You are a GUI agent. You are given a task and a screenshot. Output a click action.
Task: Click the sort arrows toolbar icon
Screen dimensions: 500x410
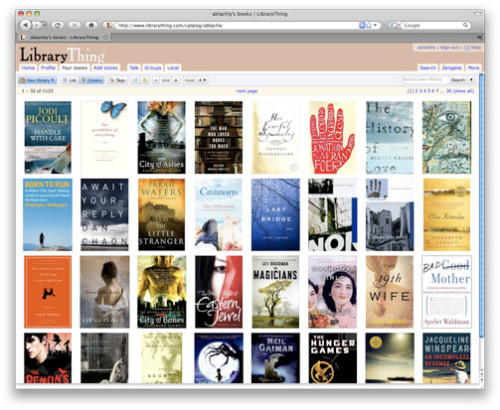click(136, 80)
